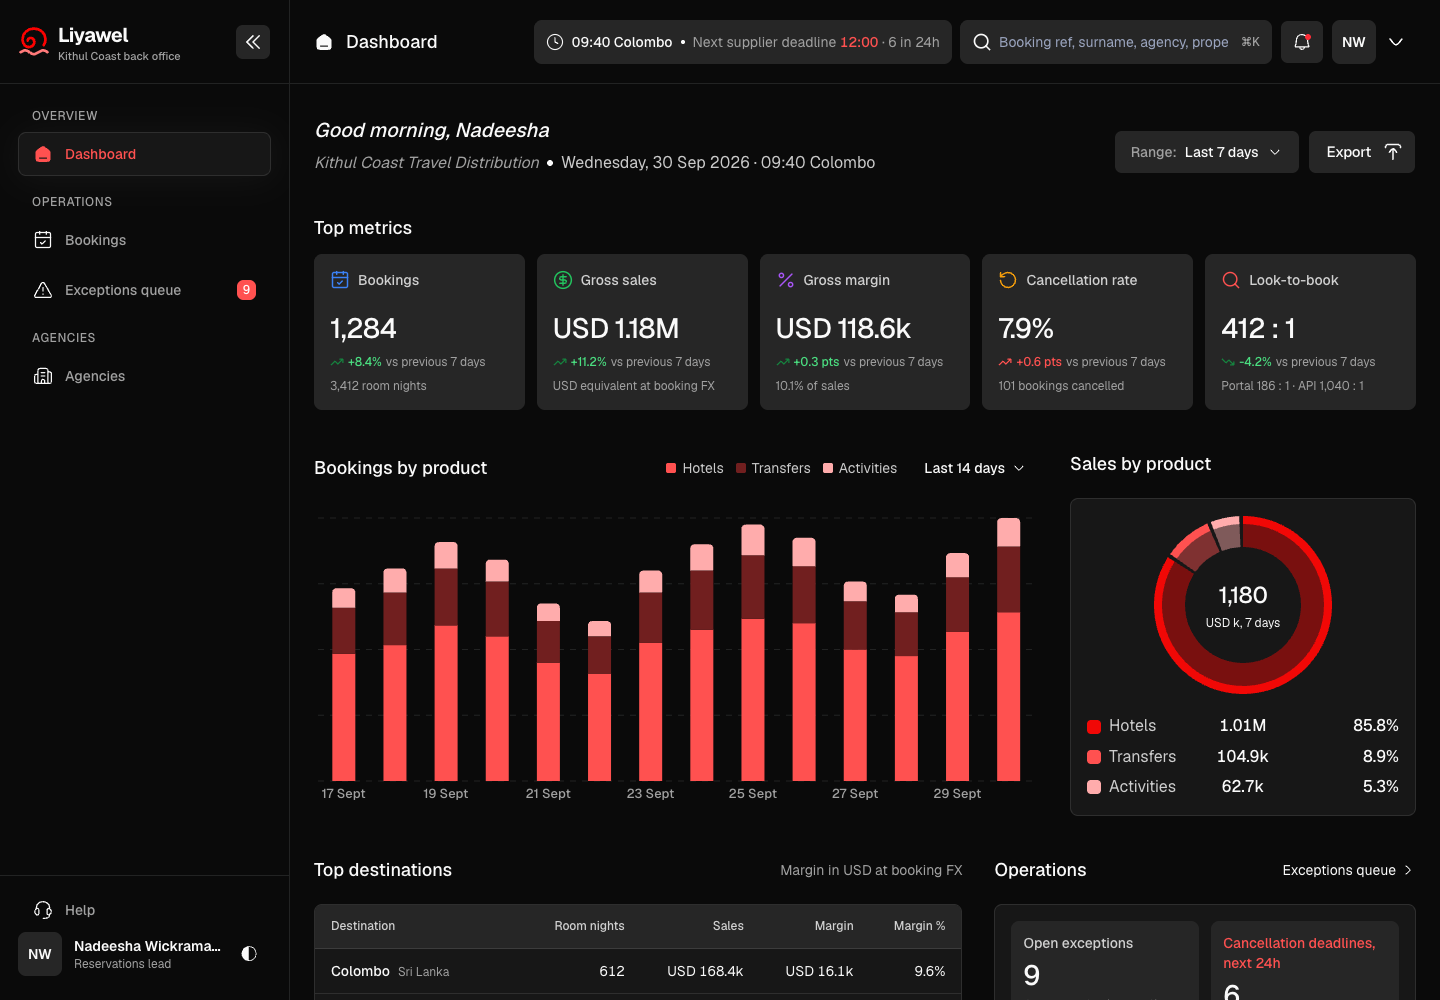Click the Room nights column header
Image resolution: width=1440 pixels, height=1000 pixels.
589,926
